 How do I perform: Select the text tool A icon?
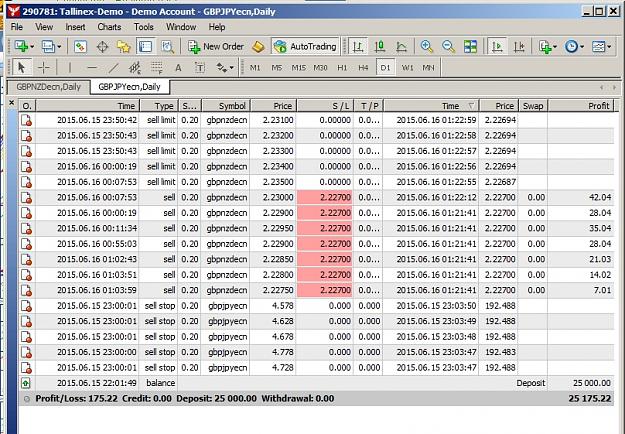pos(178,68)
